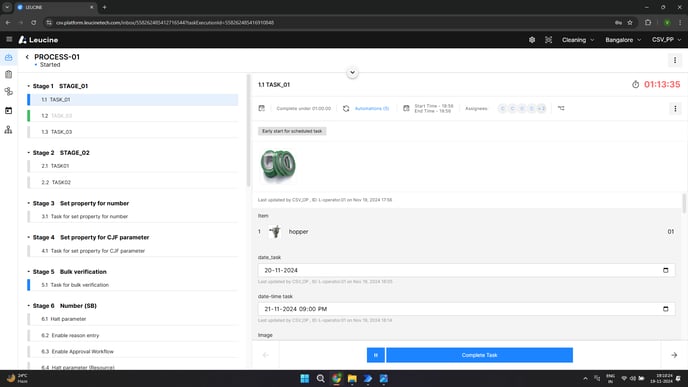
Task: Collapse the header with the round chevron
Action: pyautogui.click(x=352, y=72)
